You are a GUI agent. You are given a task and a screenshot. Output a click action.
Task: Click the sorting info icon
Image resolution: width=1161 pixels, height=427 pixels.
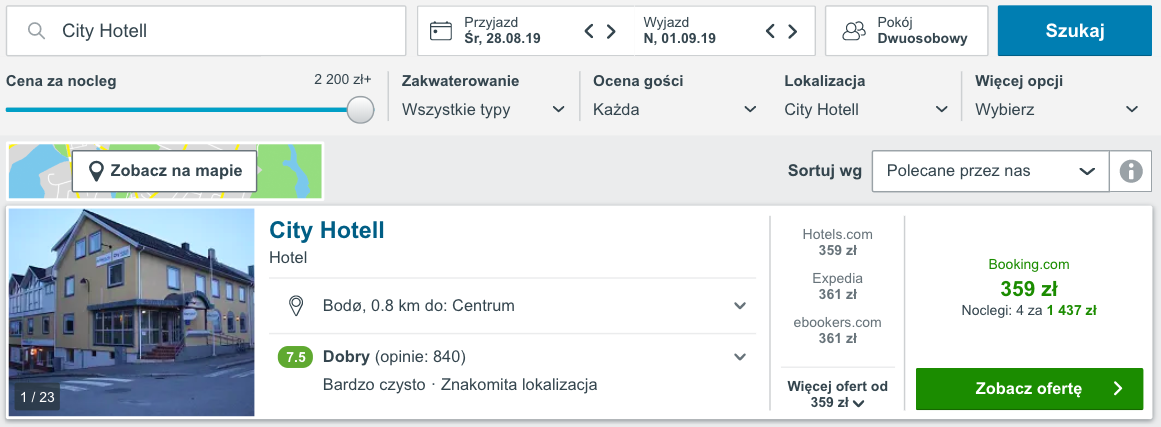click(x=1131, y=171)
